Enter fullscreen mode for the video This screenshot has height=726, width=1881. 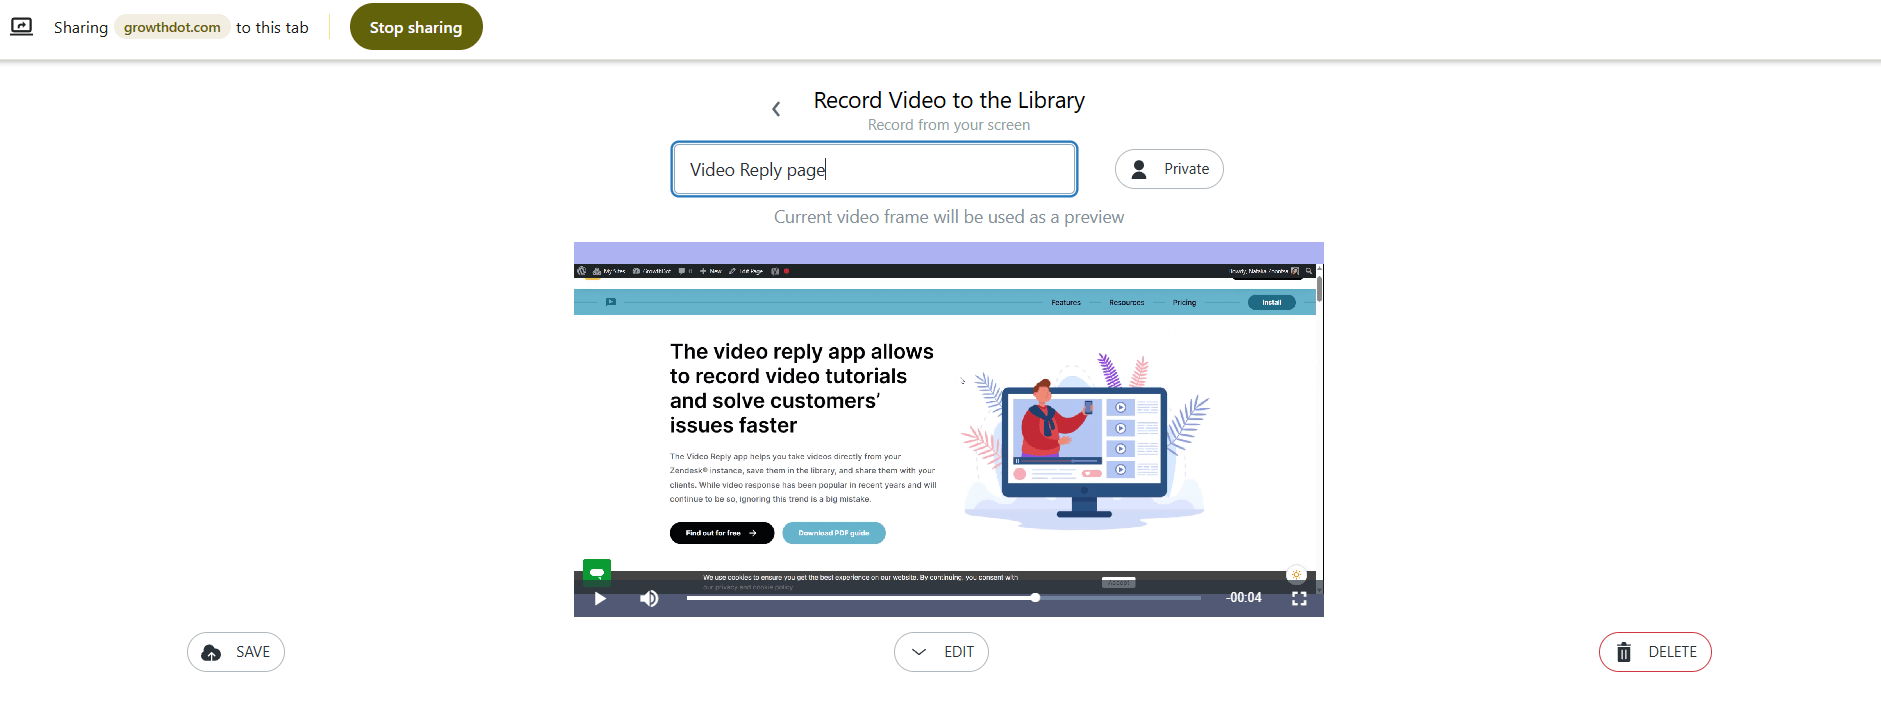click(x=1299, y=598)
